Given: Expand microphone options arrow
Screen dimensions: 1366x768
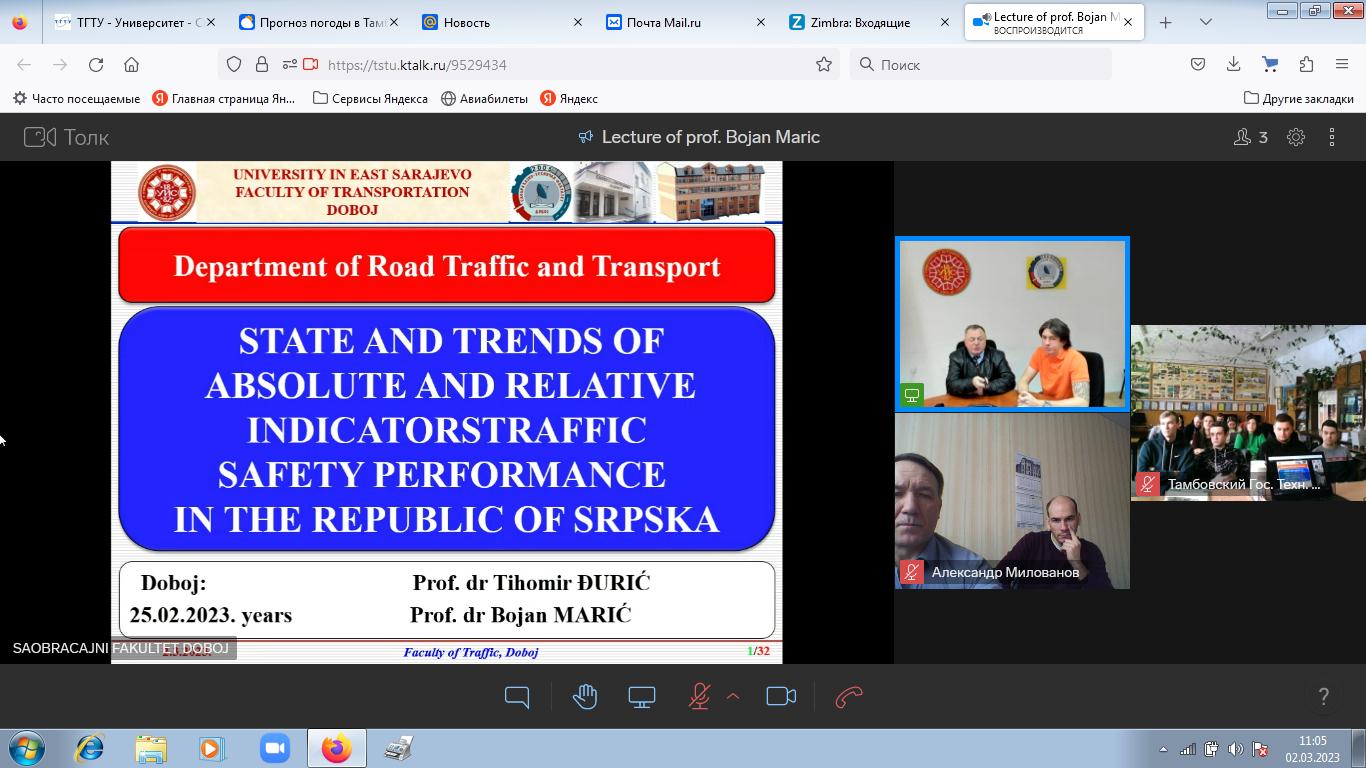Looking at the screenshot, I should pos(733,696).
